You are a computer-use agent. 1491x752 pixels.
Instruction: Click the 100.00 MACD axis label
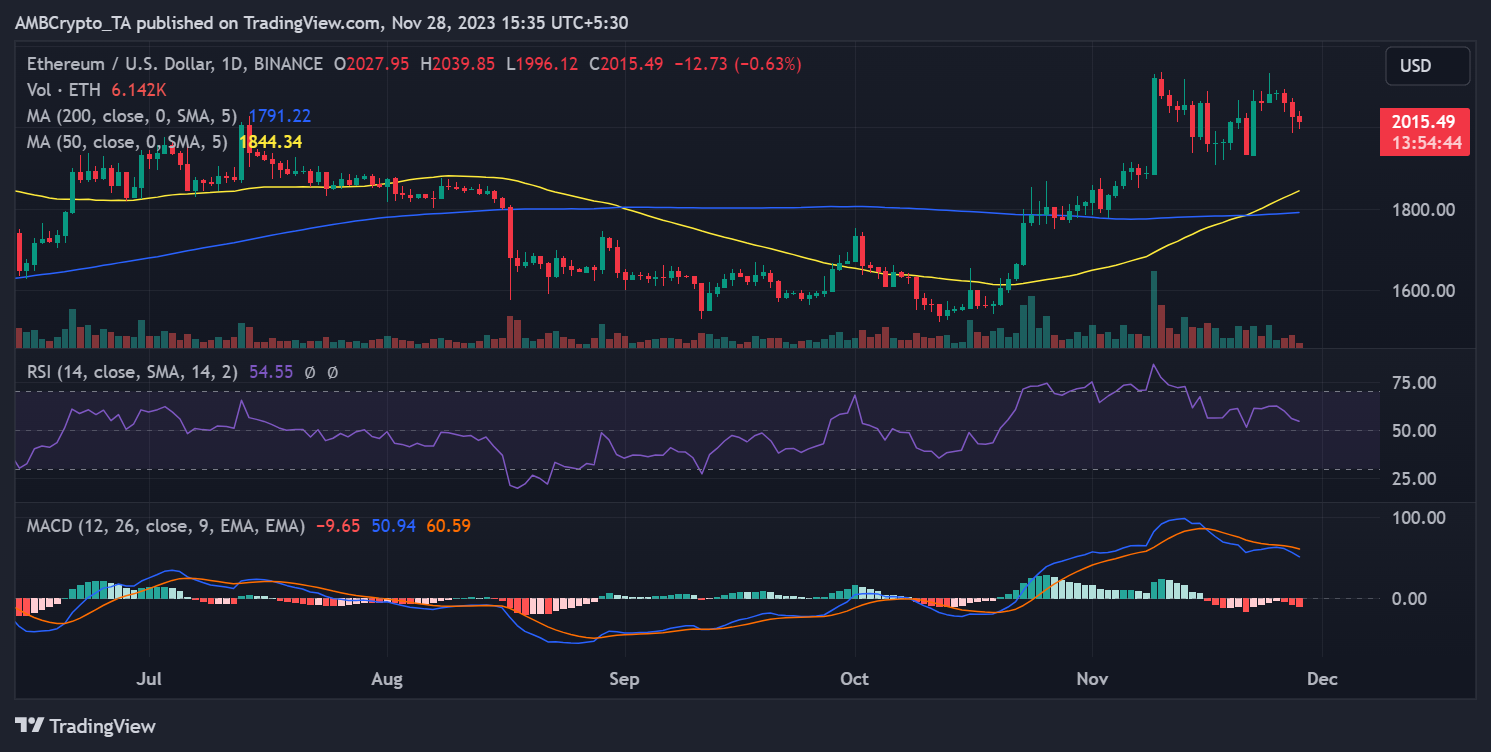[1419, 518]
